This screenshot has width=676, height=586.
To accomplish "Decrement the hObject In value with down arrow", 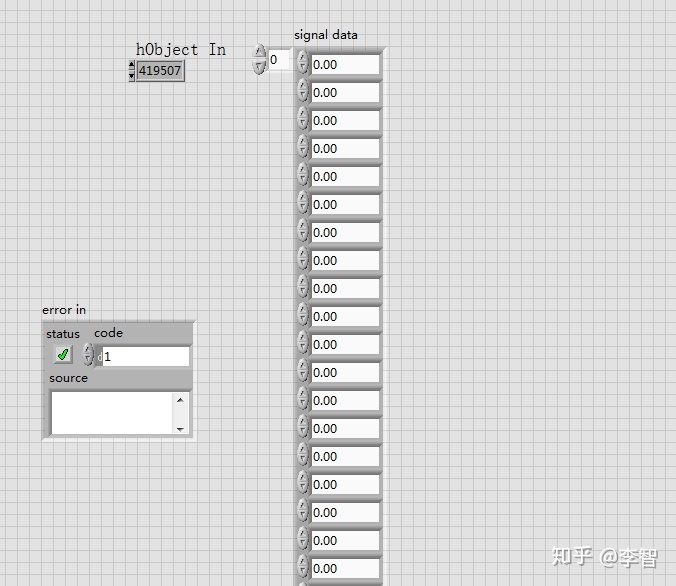I will [x=132, y=76].
